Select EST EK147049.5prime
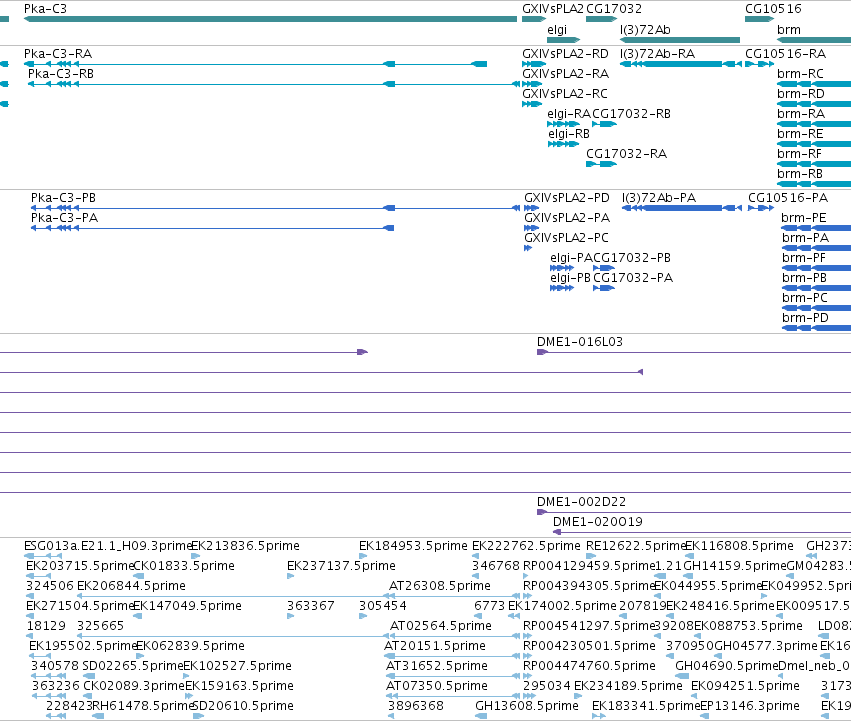 coord(137,616)
